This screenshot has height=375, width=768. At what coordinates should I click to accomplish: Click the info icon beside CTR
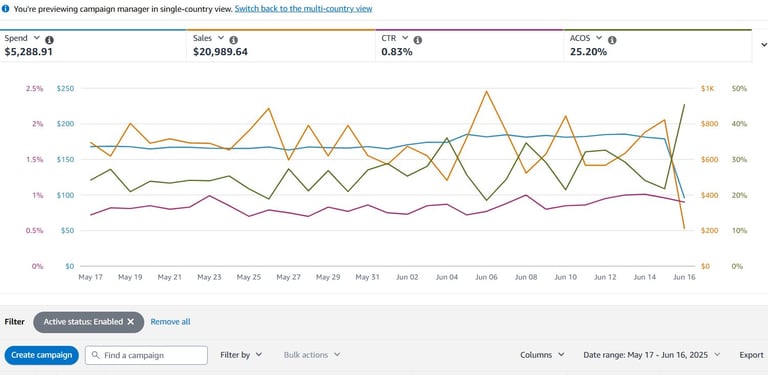pyautogui.click(x=417, y=40)
